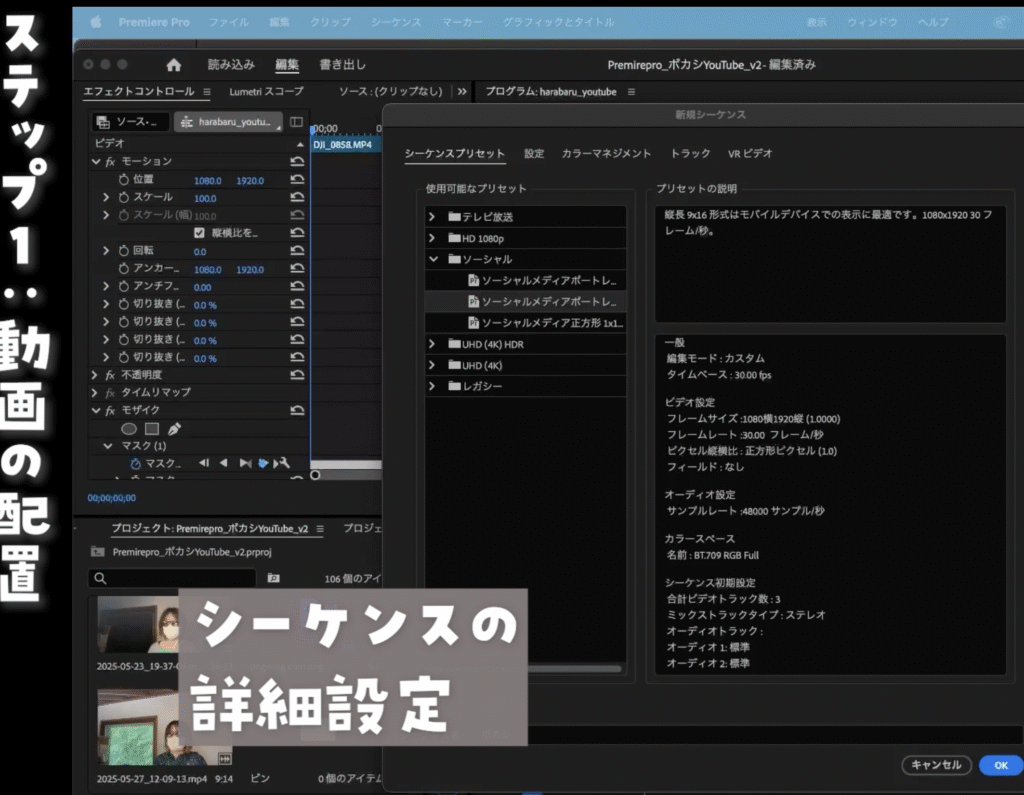Image resolution: width=1024 pixels, height=795 pixels.
Task: Expand the HD 1080p preset folder
Action: (x=432, y=238)
